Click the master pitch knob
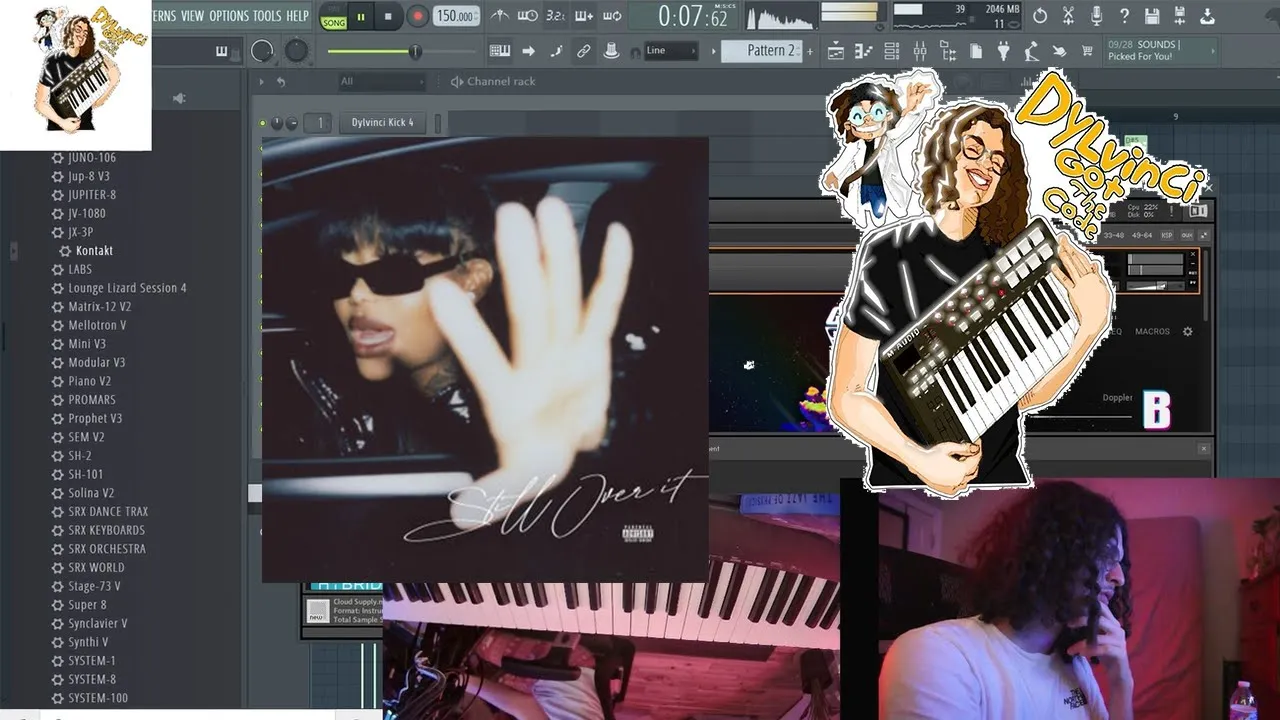 click(297, 51)
